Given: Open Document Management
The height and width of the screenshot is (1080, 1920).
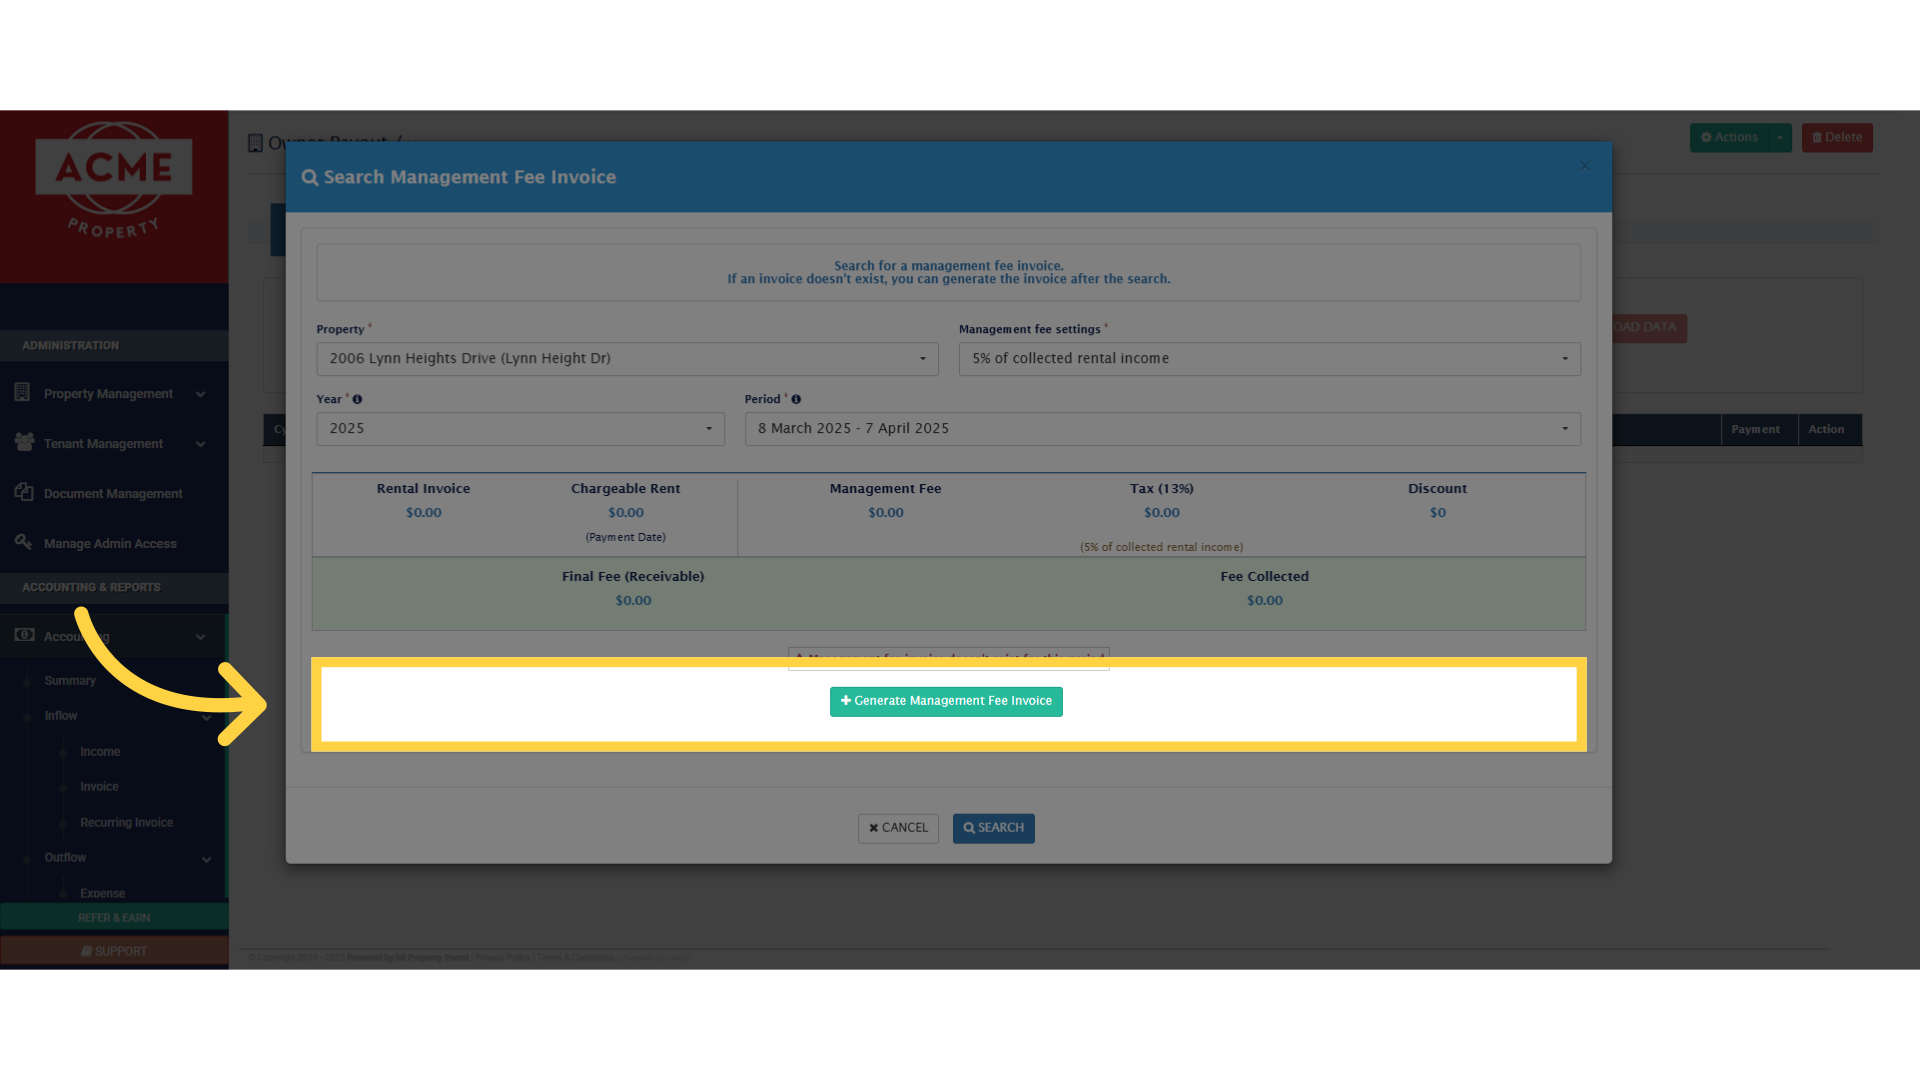Looking at the screenshot, I should click(114, 494).
